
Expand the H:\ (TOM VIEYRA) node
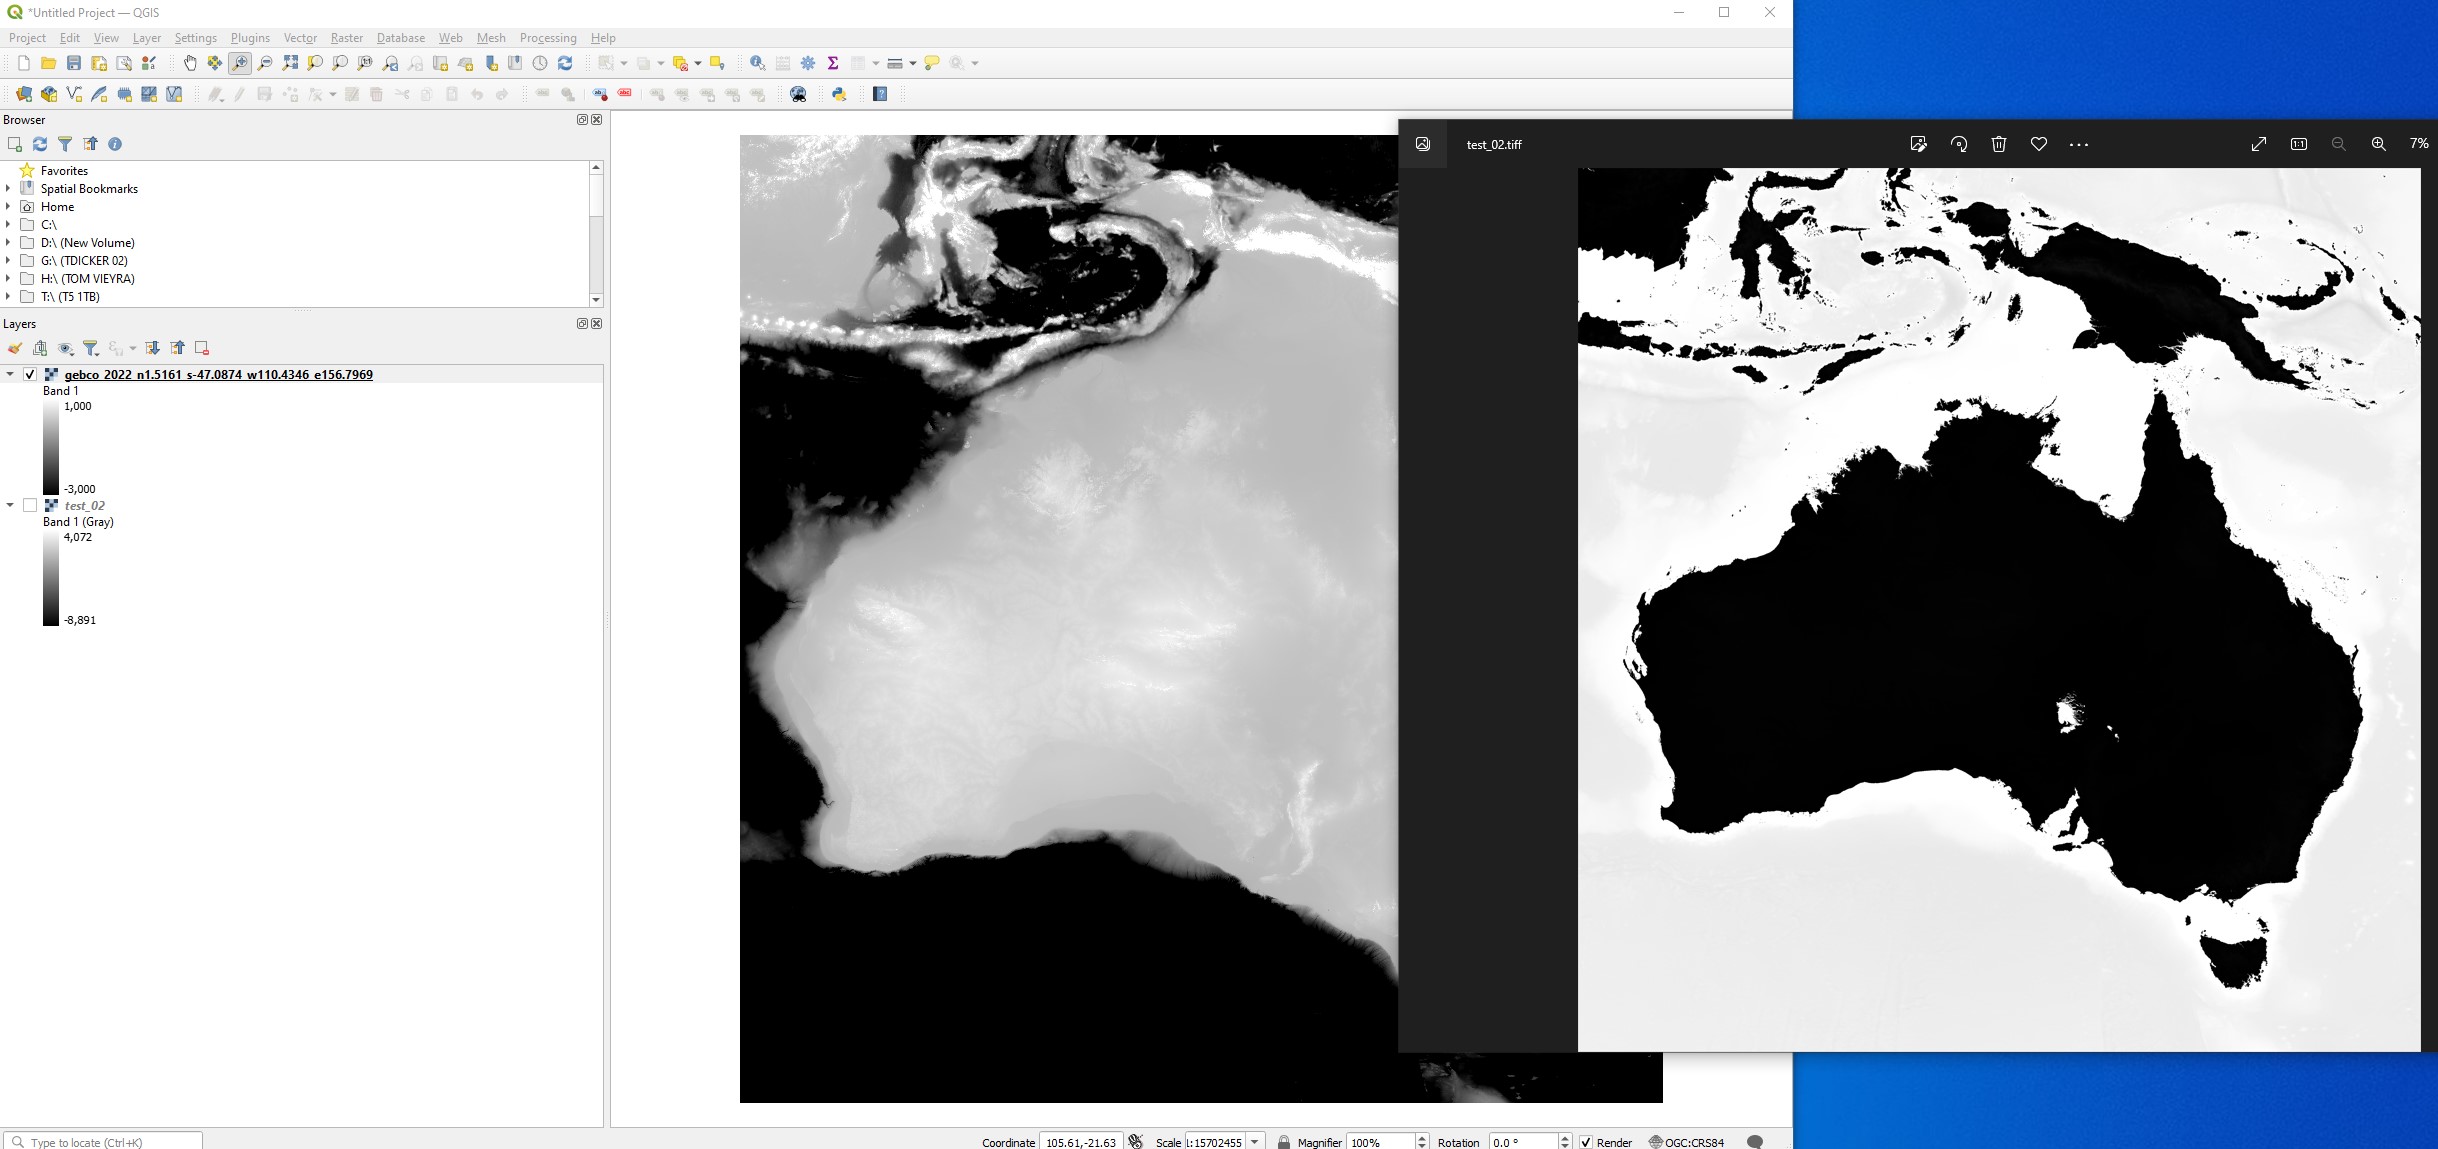8,278
